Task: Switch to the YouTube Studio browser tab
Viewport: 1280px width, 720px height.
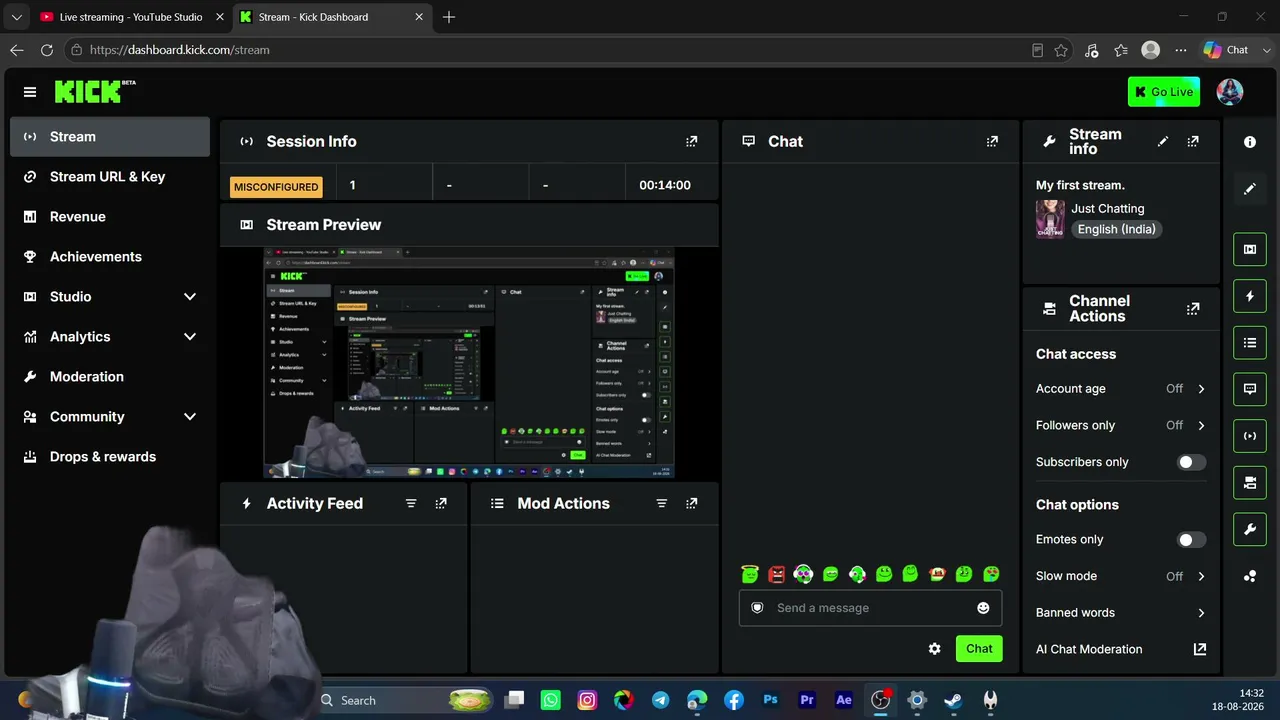Action: coord(130,17)
